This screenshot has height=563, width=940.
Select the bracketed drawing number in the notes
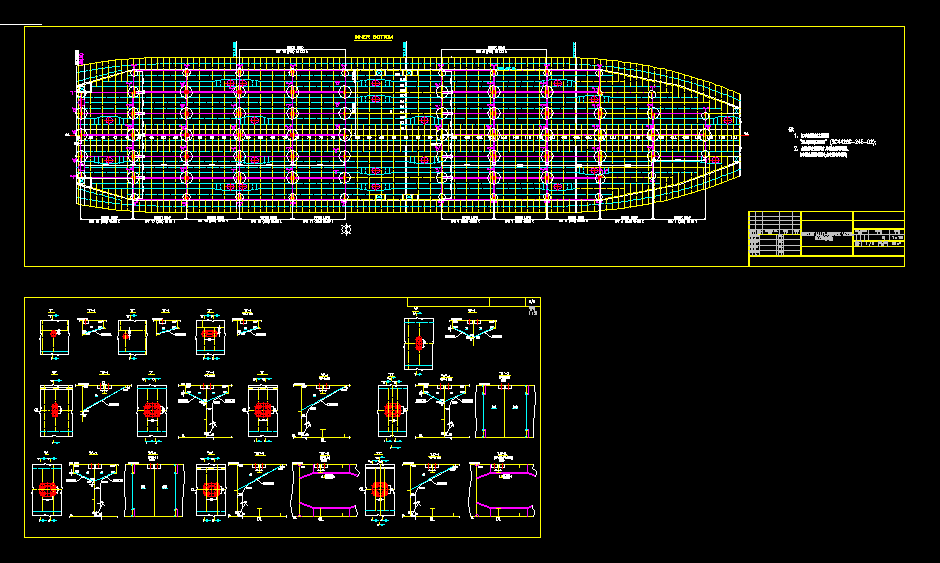(x=853, y=143)
